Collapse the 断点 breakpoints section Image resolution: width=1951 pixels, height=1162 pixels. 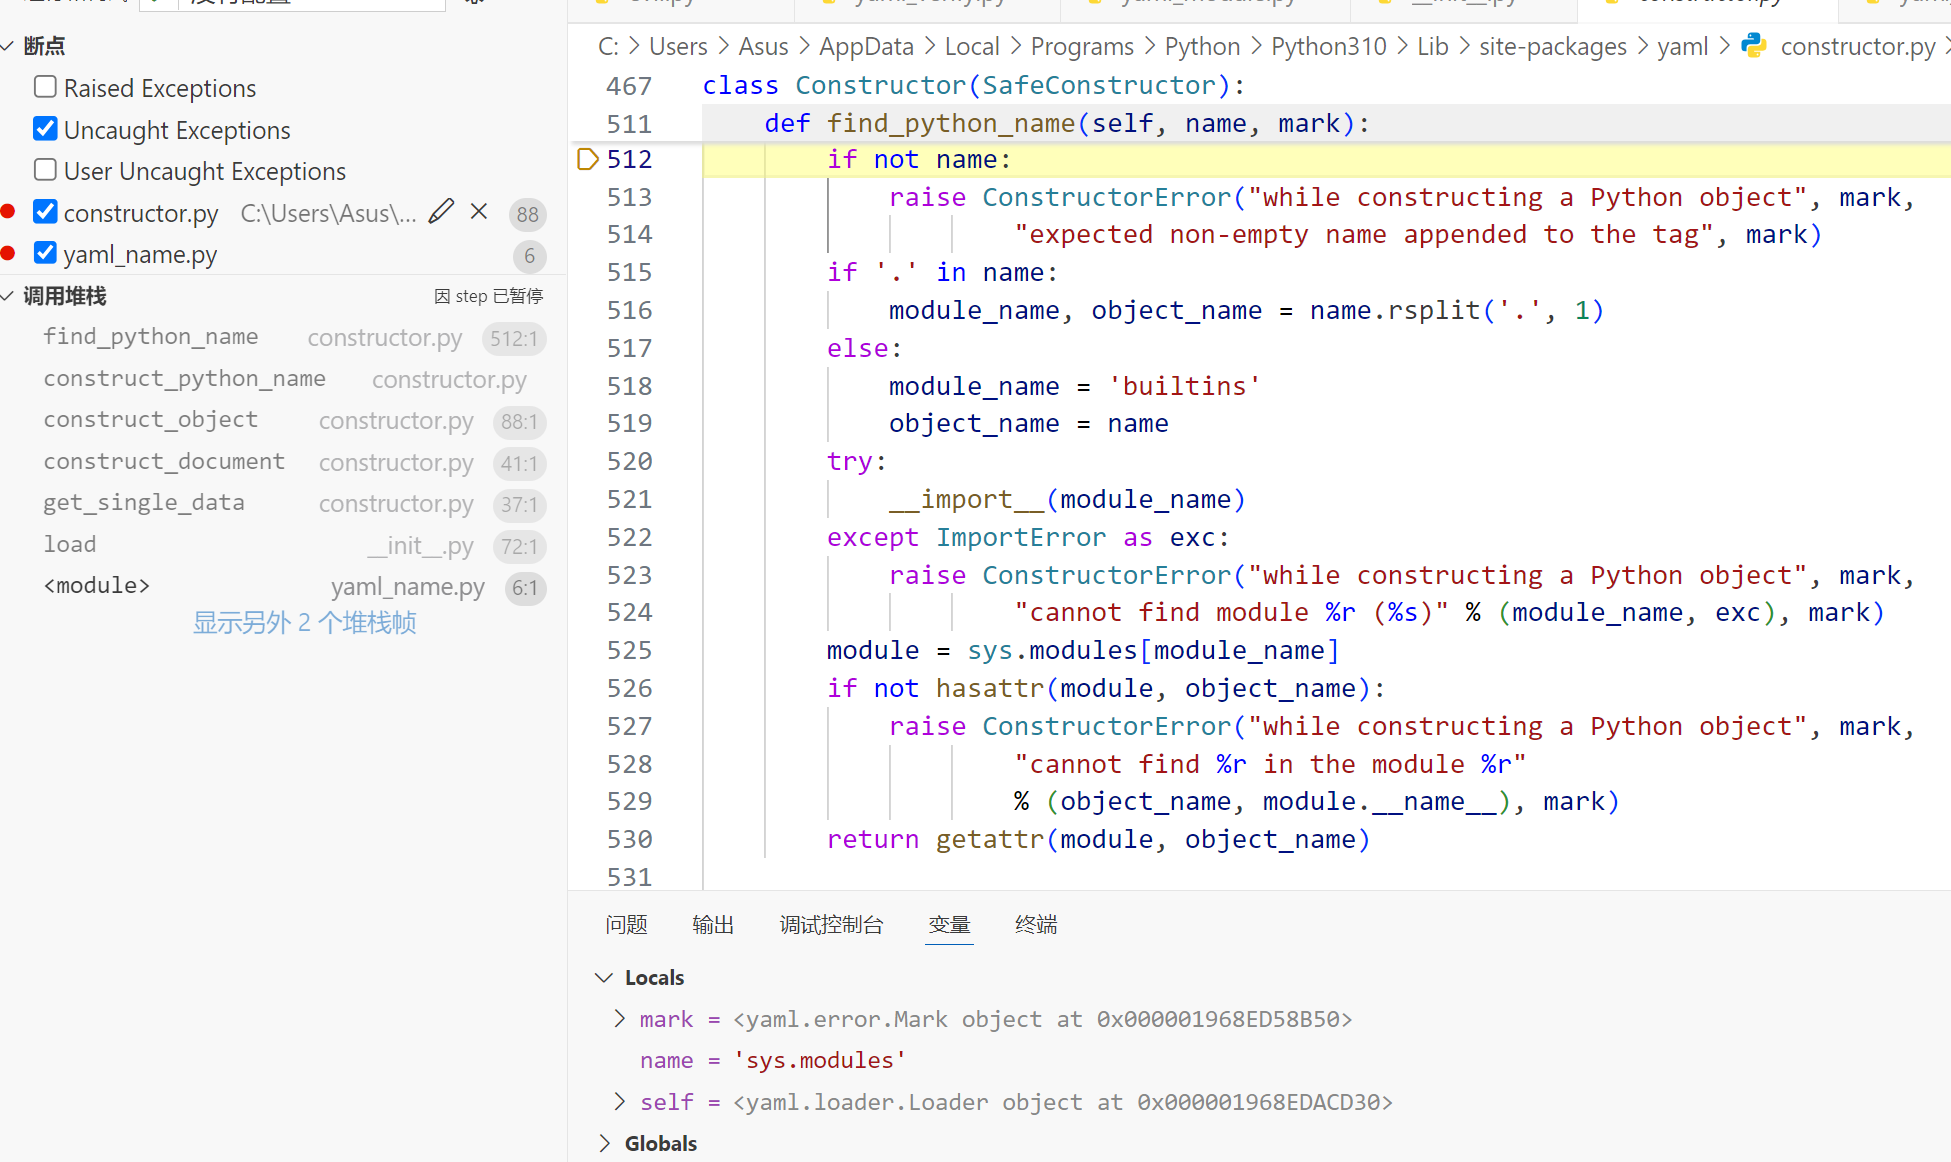[x=8, y=46]
